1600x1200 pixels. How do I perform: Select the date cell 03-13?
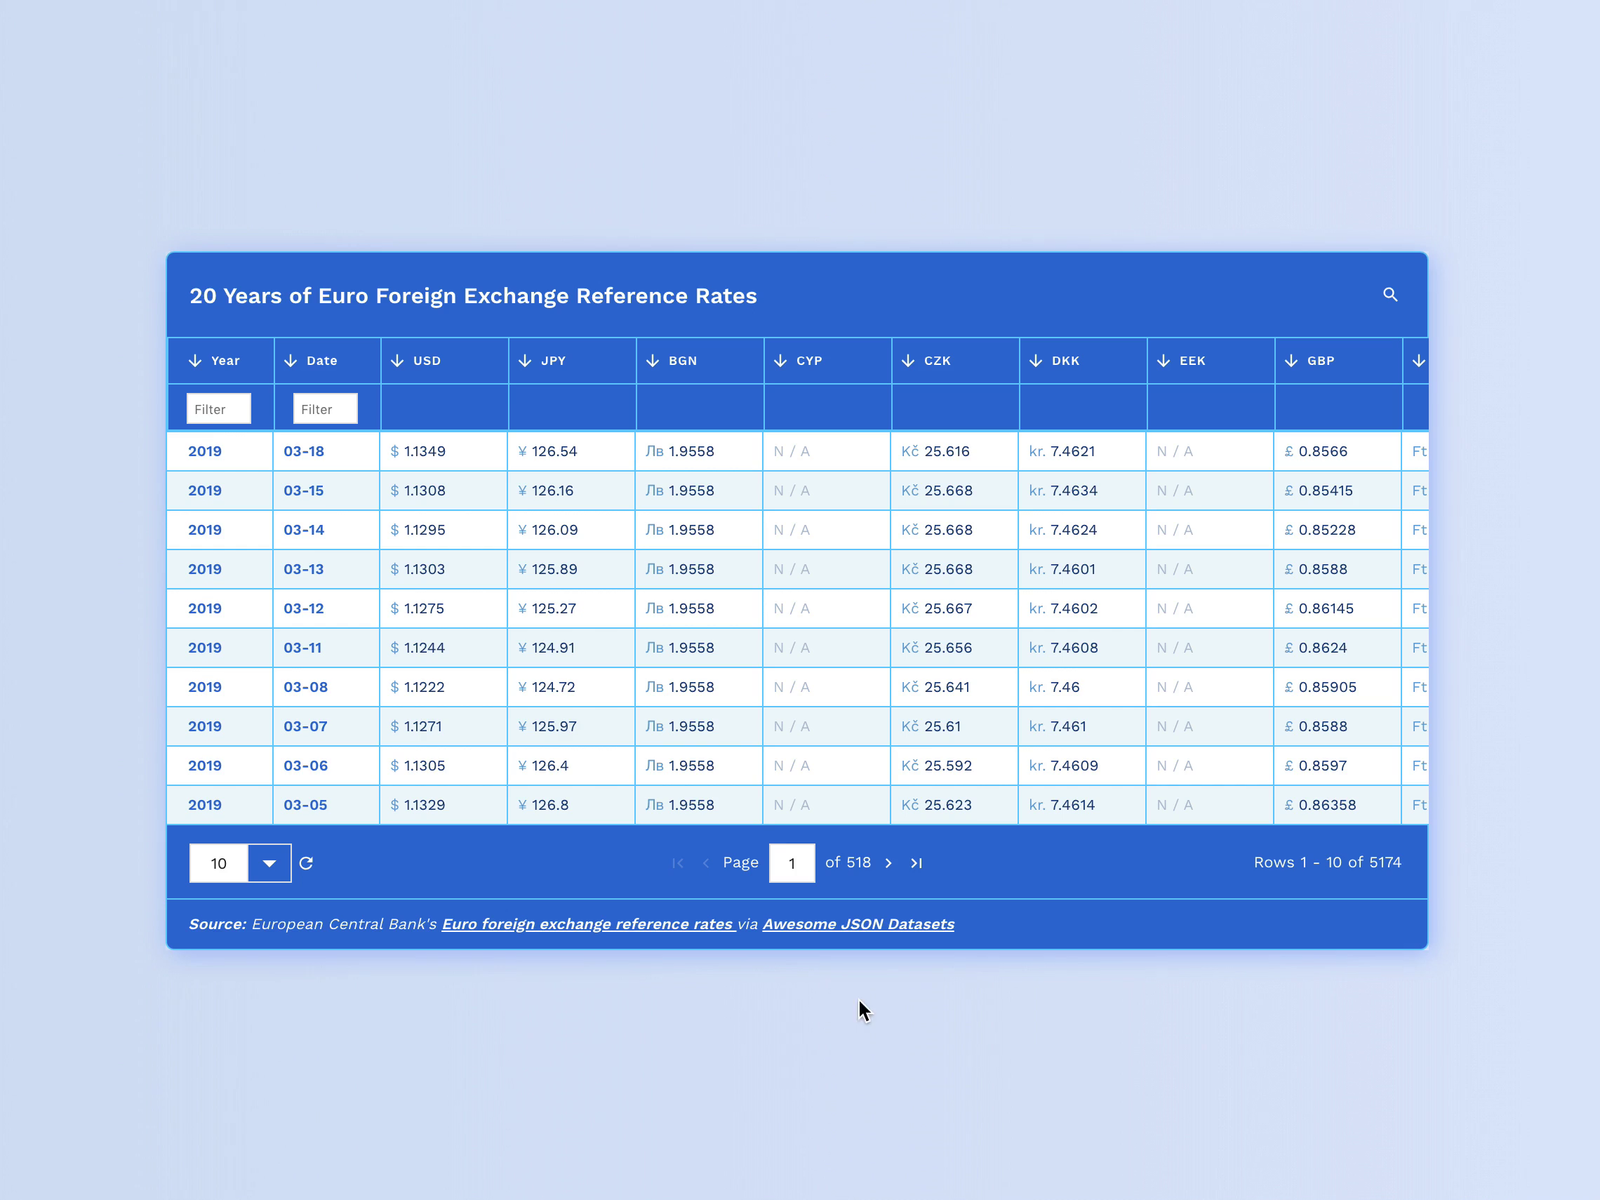point(304,569)
